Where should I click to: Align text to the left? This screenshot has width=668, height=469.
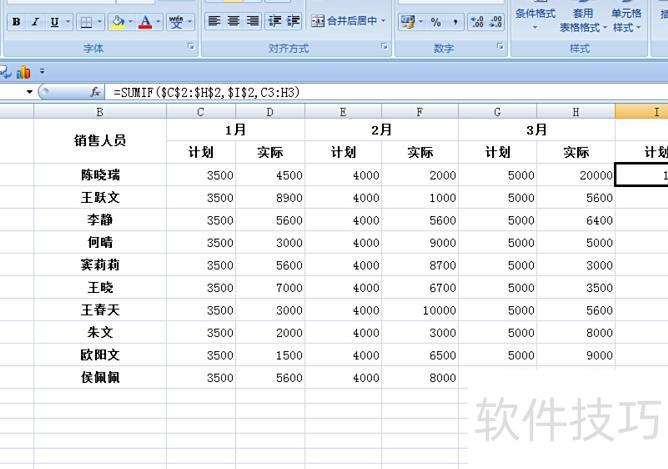pos(214,21)
